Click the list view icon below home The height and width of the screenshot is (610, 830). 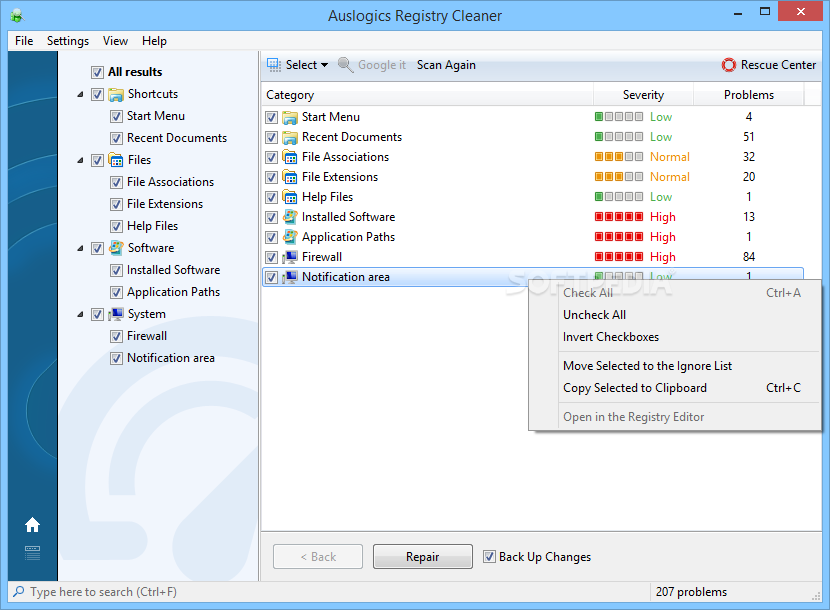pos(32,553)
